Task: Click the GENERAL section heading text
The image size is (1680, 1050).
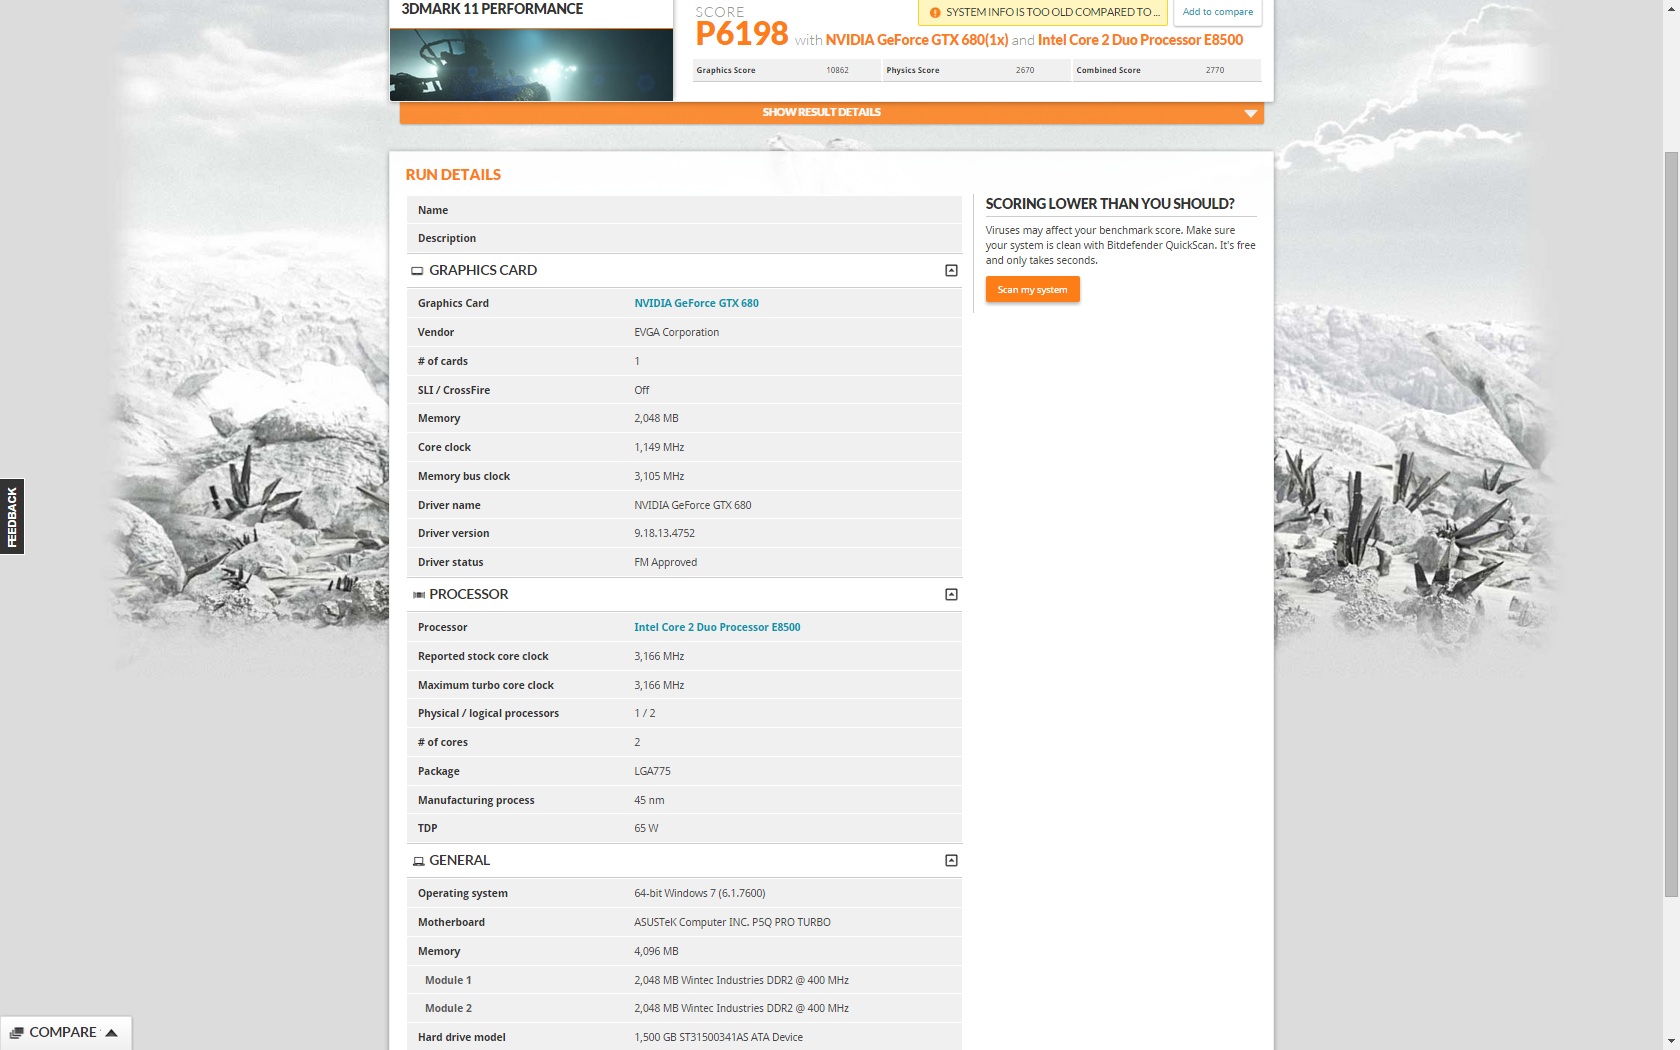Action: click(x=460, y=861)
